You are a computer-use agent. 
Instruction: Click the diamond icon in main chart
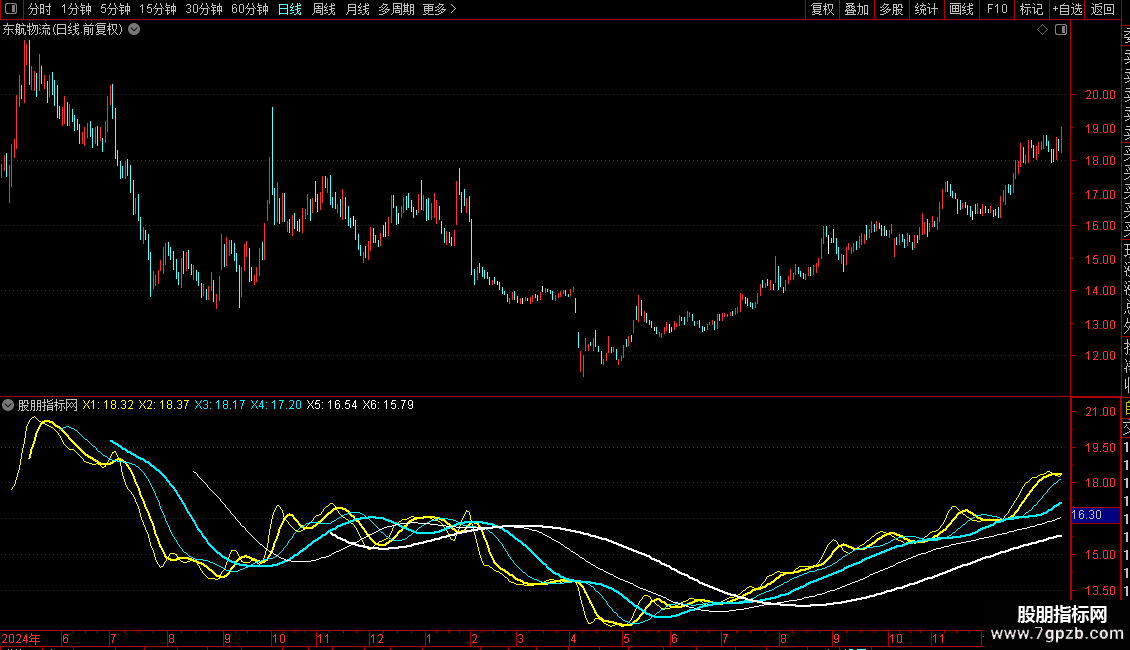click(1042, 30)
